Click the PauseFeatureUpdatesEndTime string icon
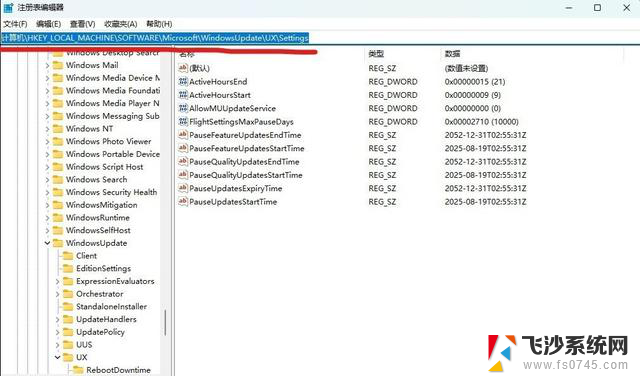640x376 pixels. click(183, 135)
